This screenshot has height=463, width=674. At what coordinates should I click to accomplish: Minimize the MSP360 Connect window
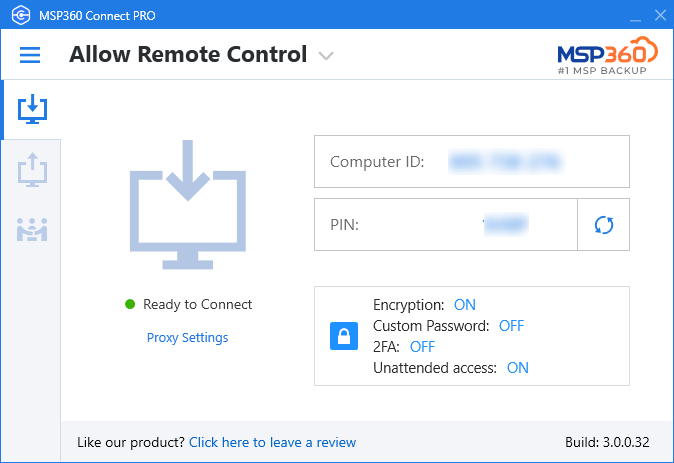click(635, 16)
